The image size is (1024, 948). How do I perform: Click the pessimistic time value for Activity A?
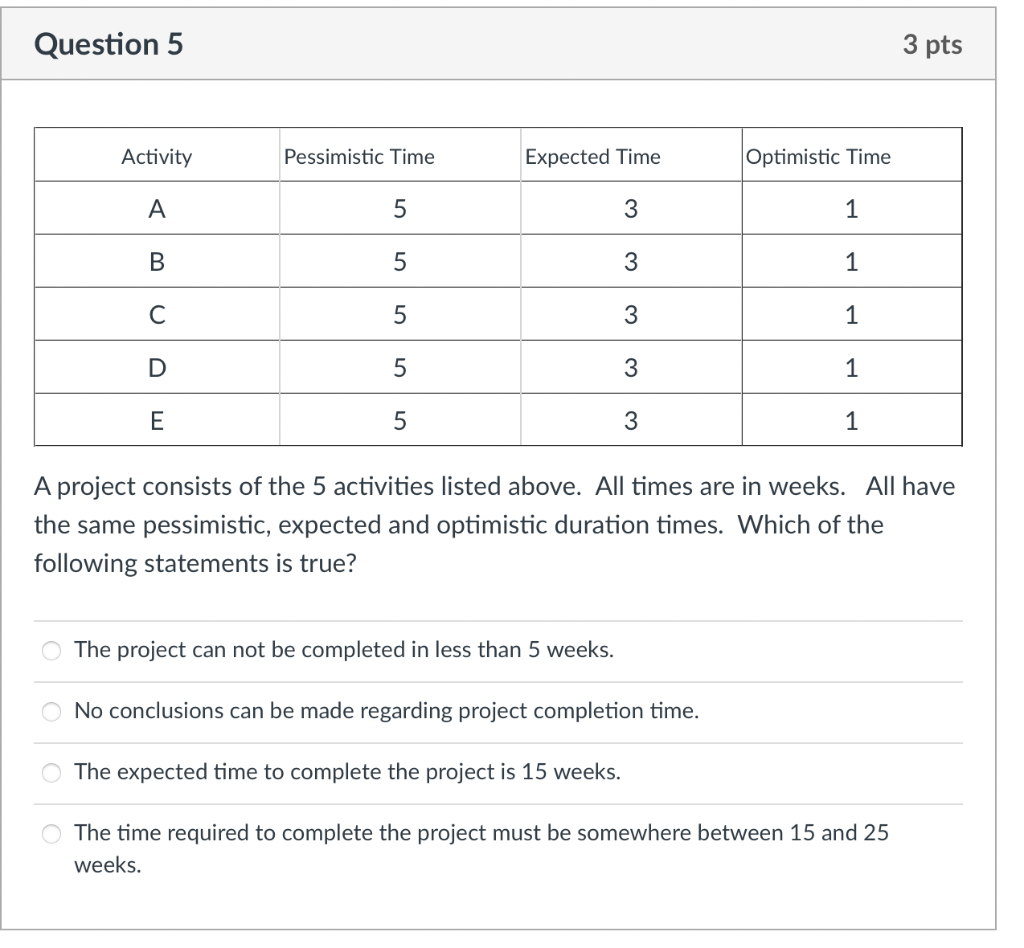click(400, 208)
